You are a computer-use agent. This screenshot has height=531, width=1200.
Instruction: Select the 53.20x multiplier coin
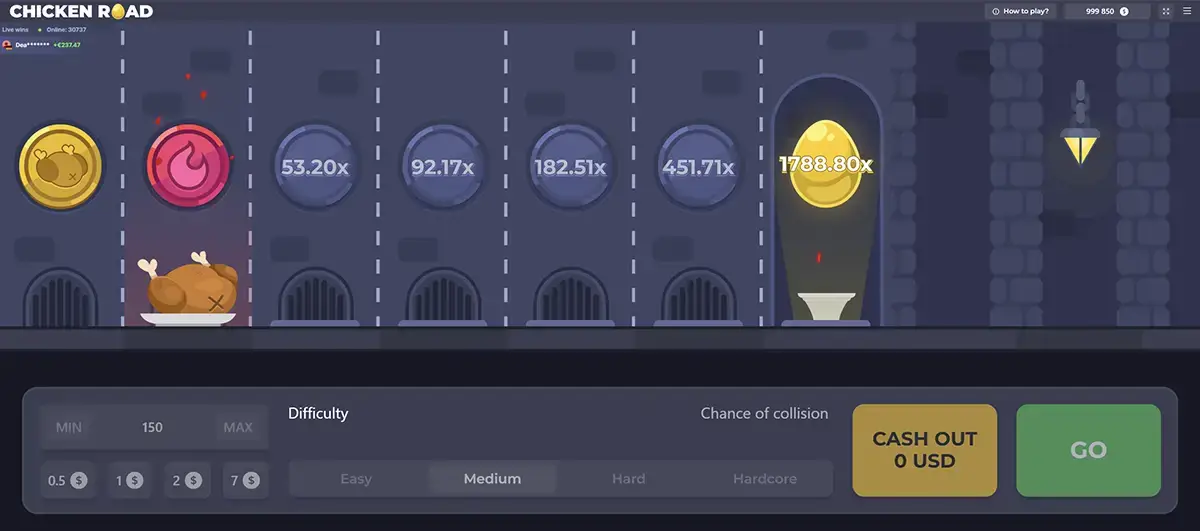pos(315,167)
